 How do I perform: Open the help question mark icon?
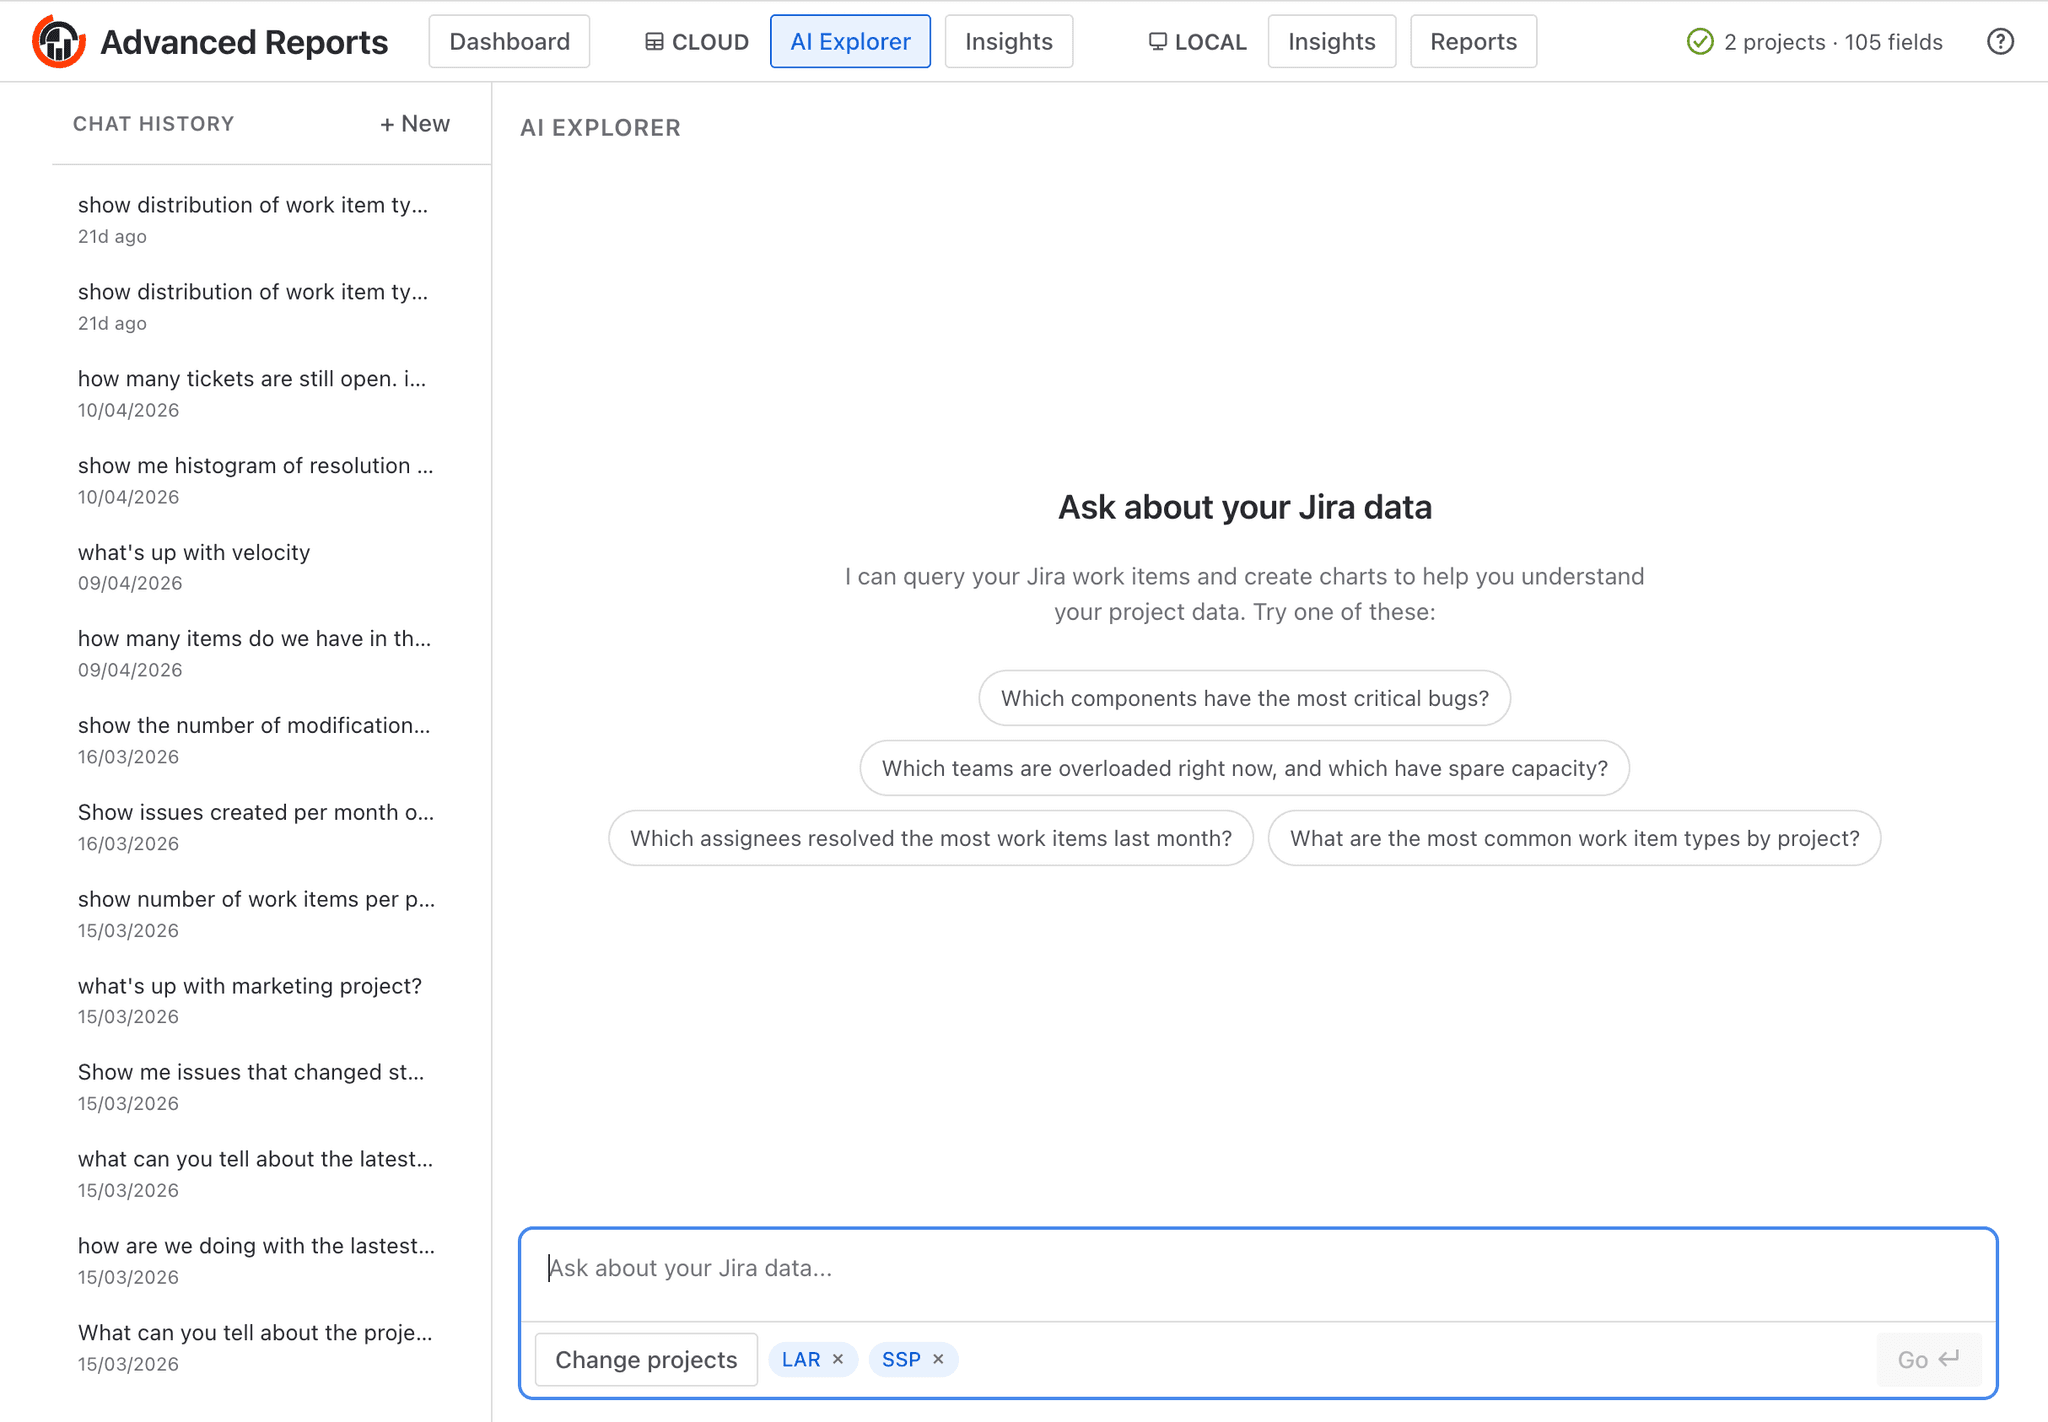[x=2000, y=42]
